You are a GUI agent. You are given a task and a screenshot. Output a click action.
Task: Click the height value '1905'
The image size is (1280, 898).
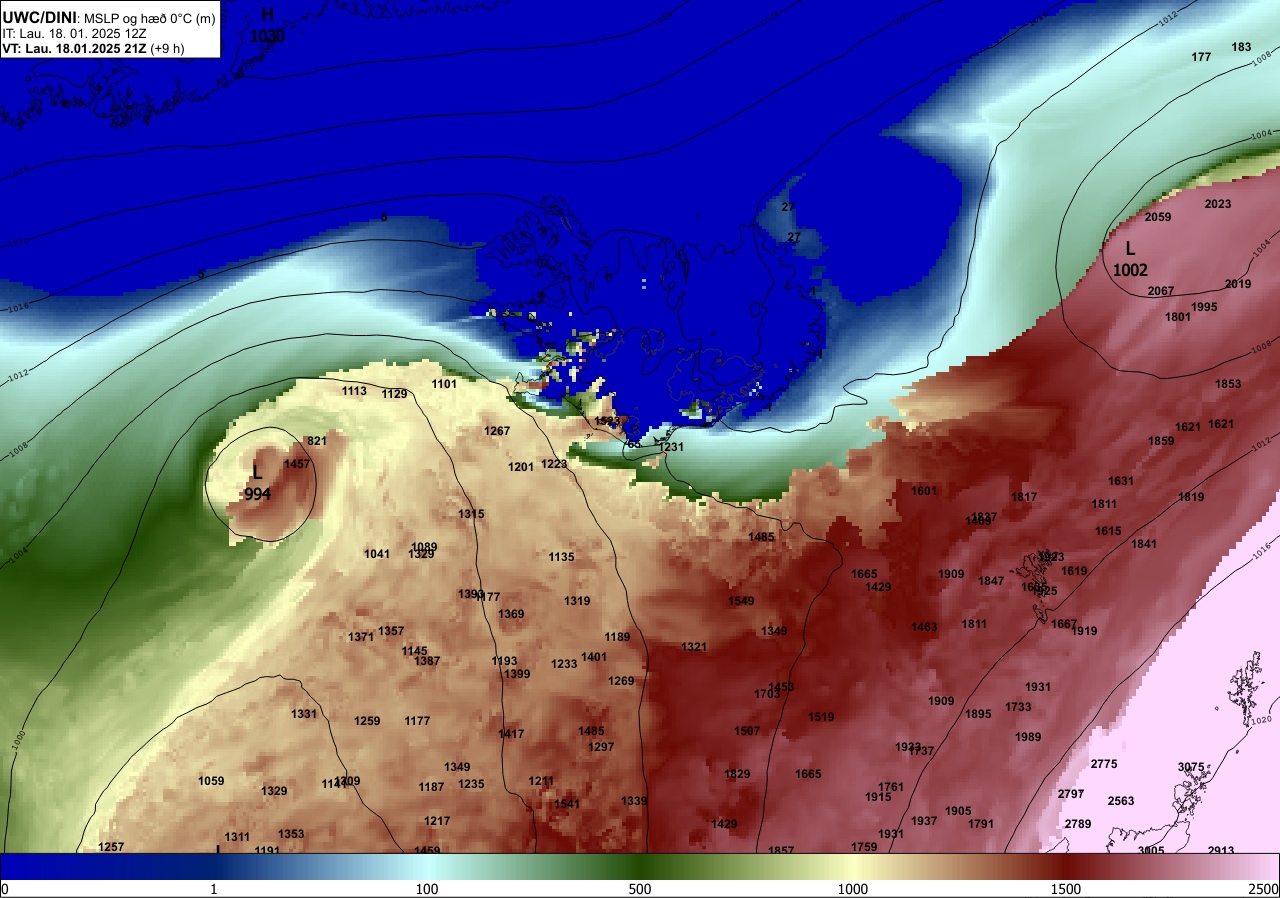pos(958,811)
